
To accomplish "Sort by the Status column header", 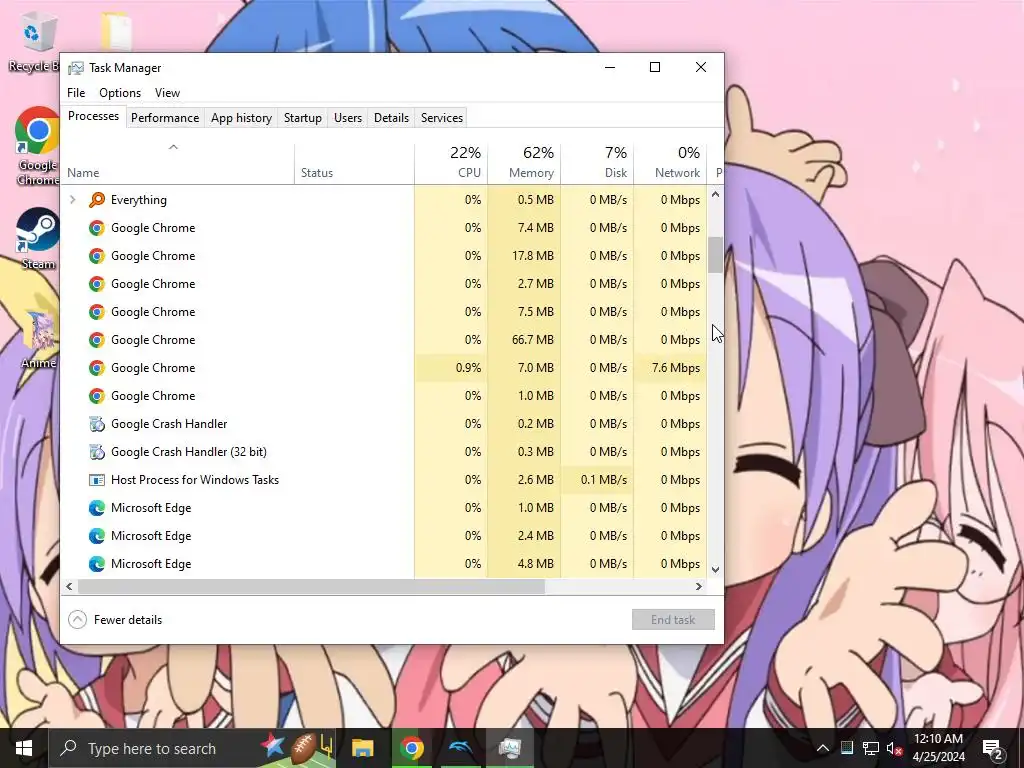I will [353, 164].
